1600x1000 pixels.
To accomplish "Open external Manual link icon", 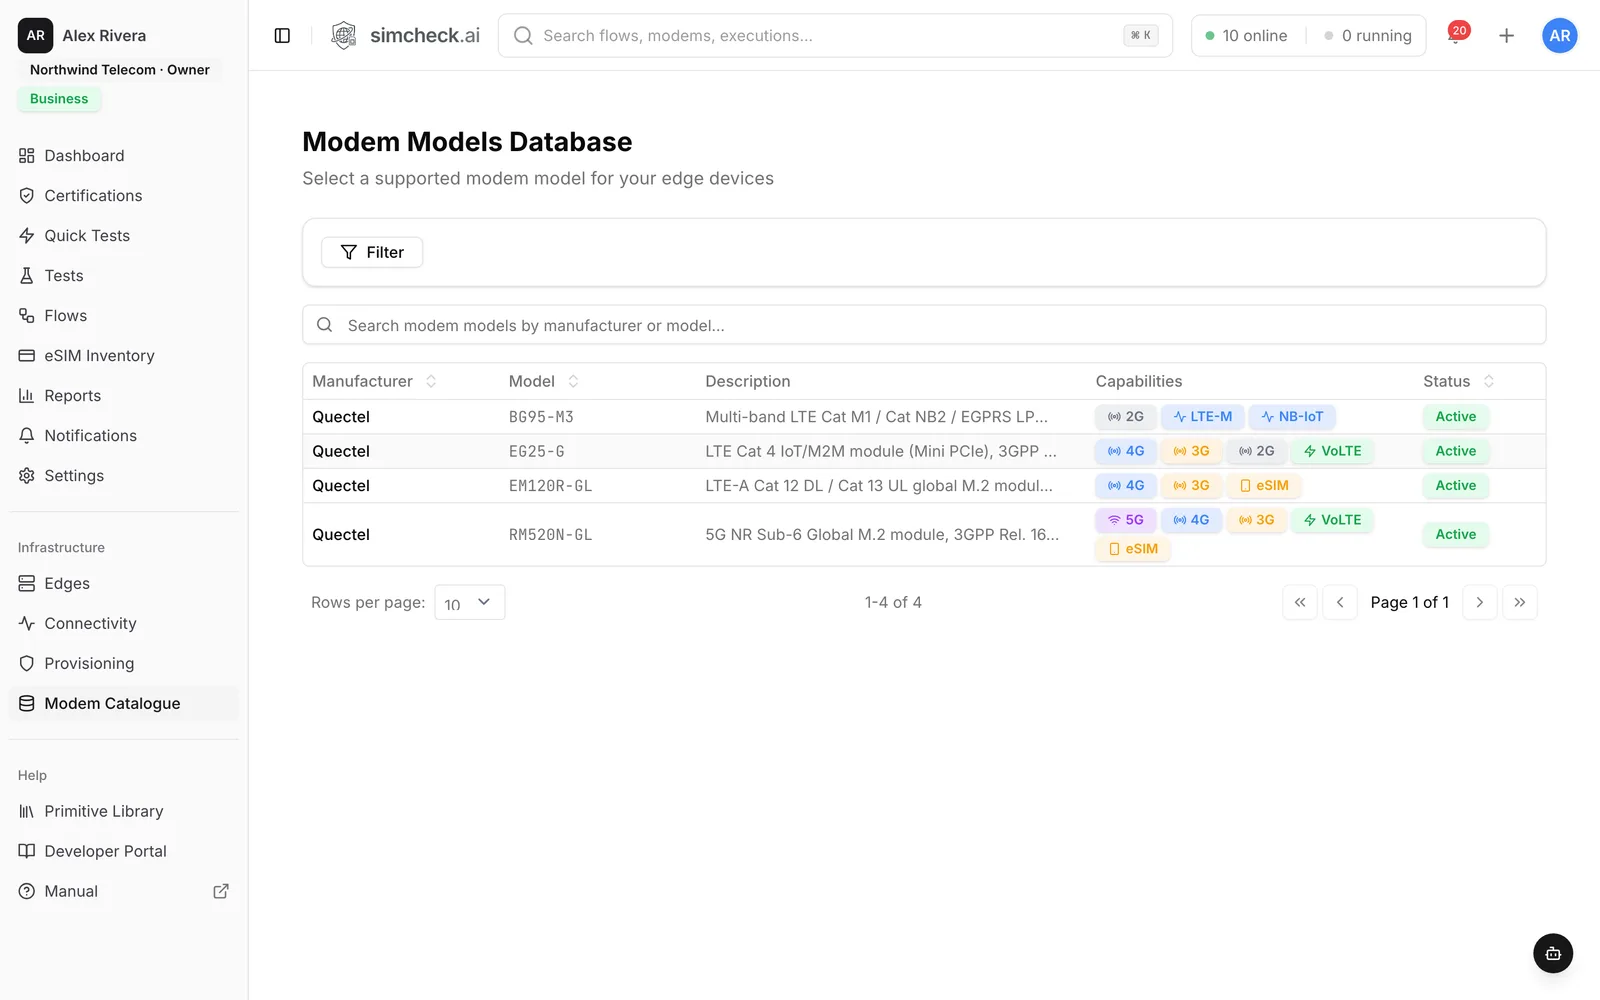I will coord(221,891).
